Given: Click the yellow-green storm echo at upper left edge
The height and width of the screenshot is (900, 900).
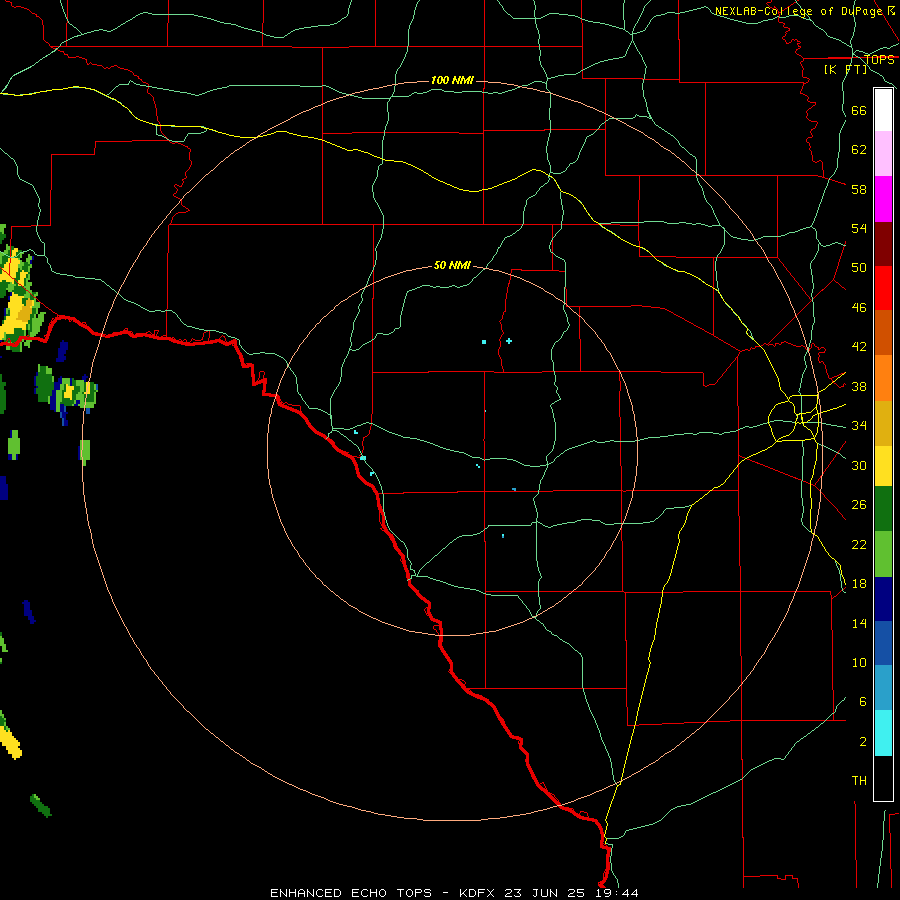Looking at the screenshot, I should [x=19, y=298].
